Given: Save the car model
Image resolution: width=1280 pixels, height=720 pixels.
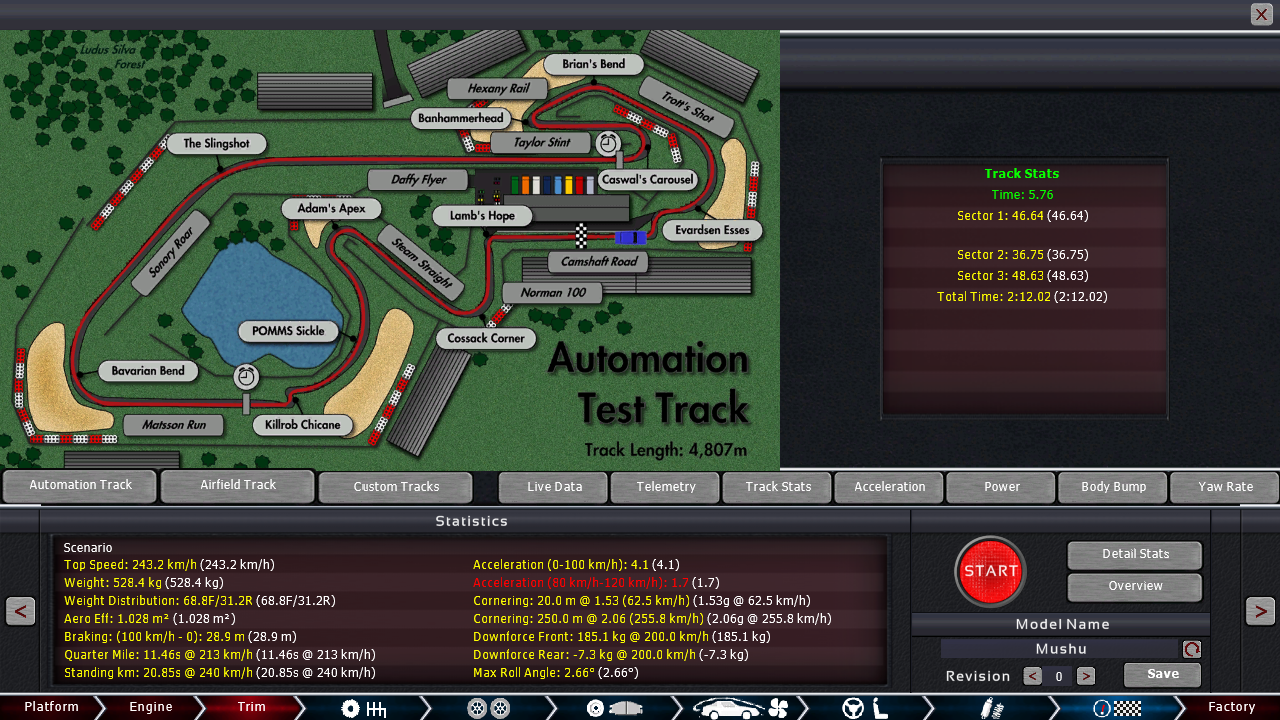Looking at the screenshot, I should pos(1162,674).
